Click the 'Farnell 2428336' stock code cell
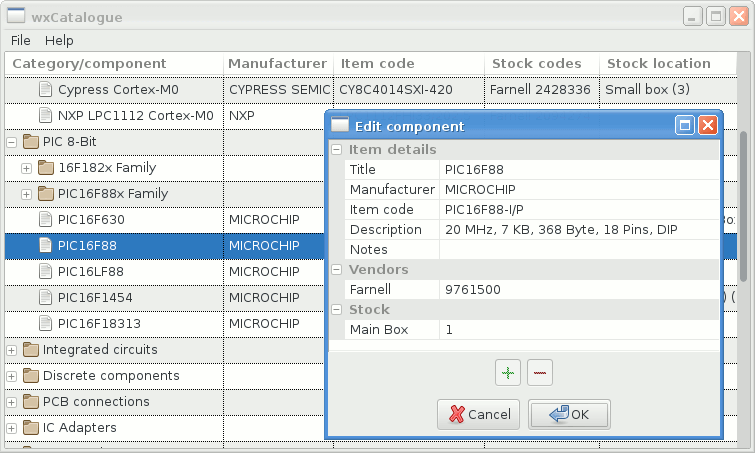Viewport: 755px width, 453px height. point(542,90)
